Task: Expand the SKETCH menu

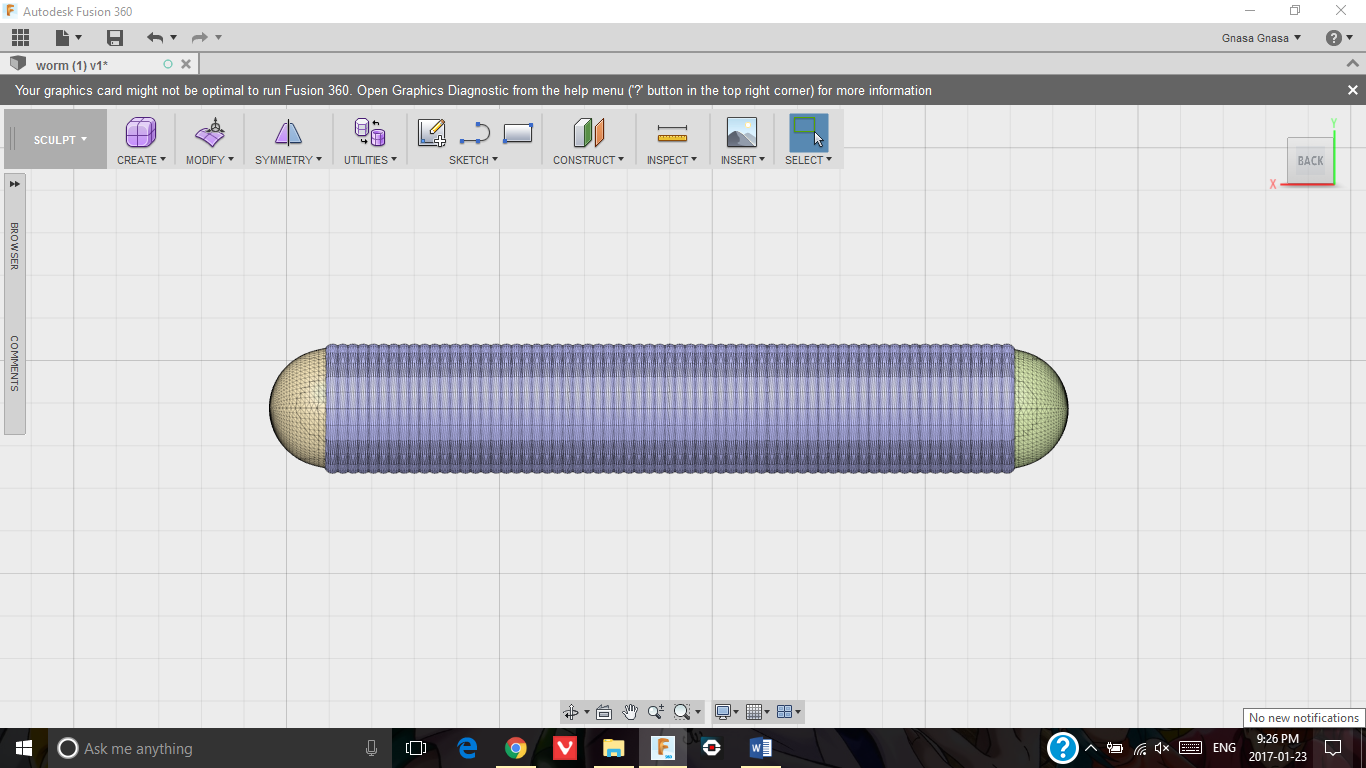Action: [473, 160]
